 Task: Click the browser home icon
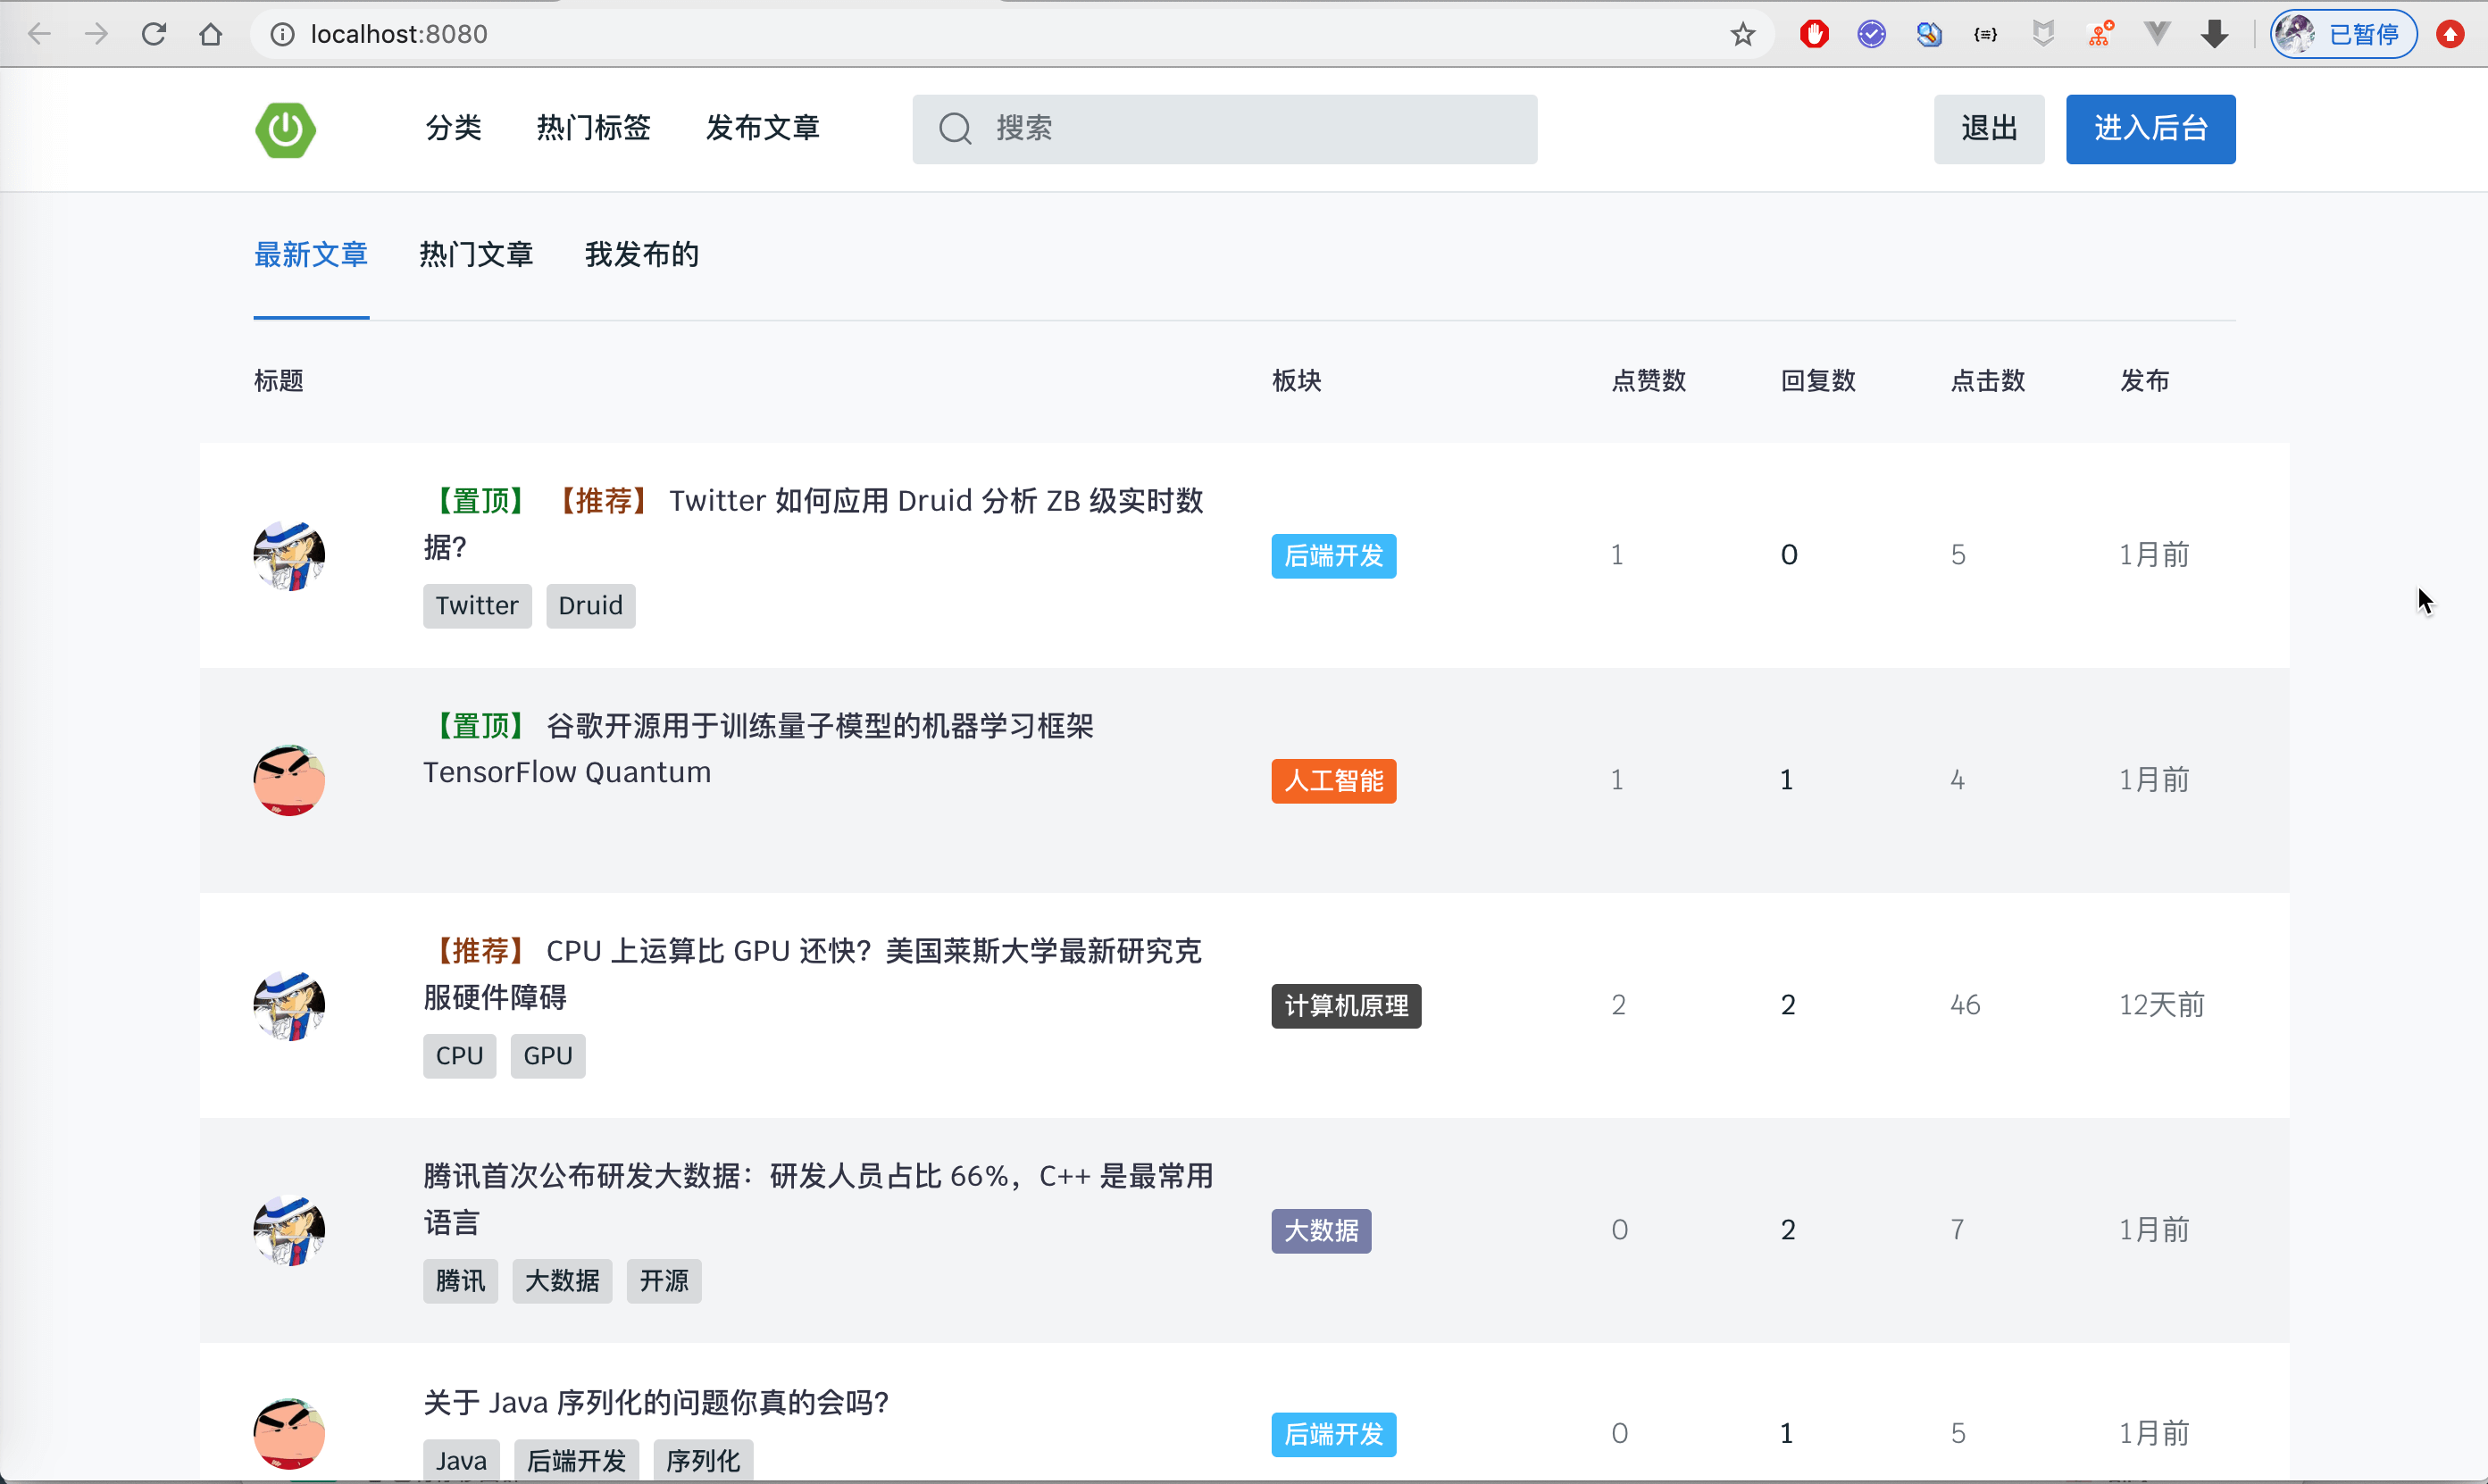coord(210,34)
